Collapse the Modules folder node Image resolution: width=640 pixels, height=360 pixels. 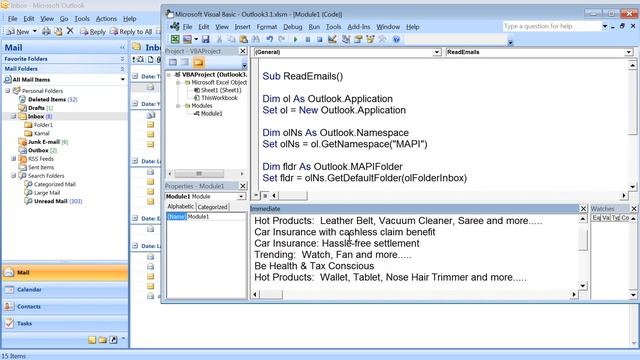178,106
